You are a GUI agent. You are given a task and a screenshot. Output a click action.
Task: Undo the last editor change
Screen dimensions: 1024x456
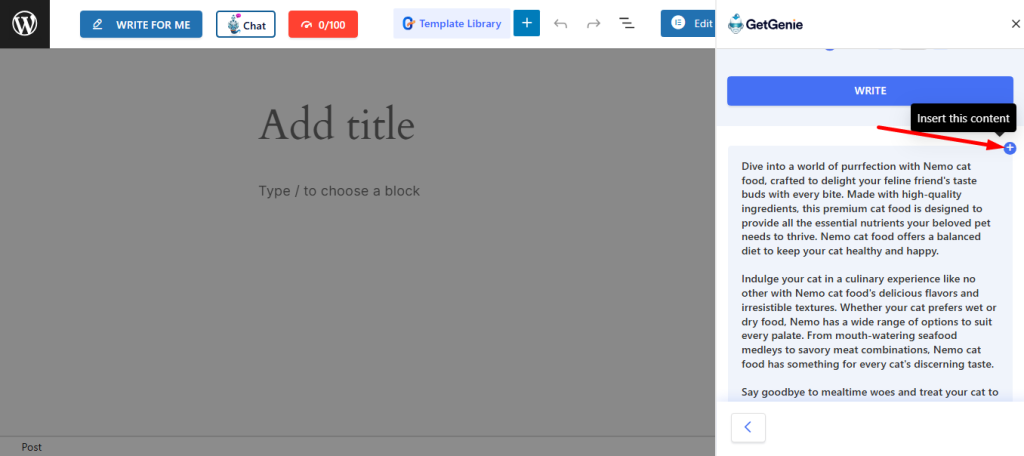[x=560, y=24]
